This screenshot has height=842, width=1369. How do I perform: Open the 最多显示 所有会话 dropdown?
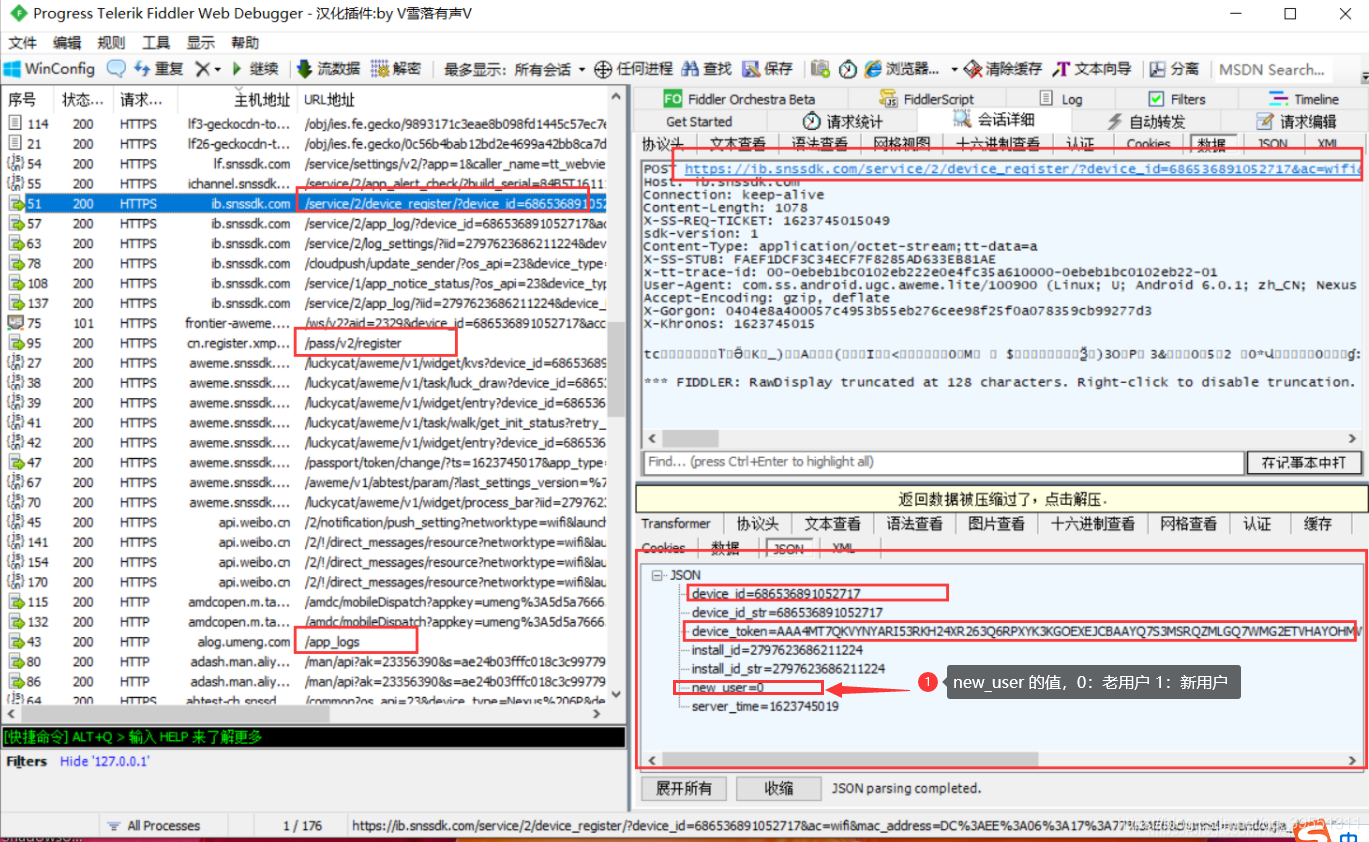click(x=515, y=69)
